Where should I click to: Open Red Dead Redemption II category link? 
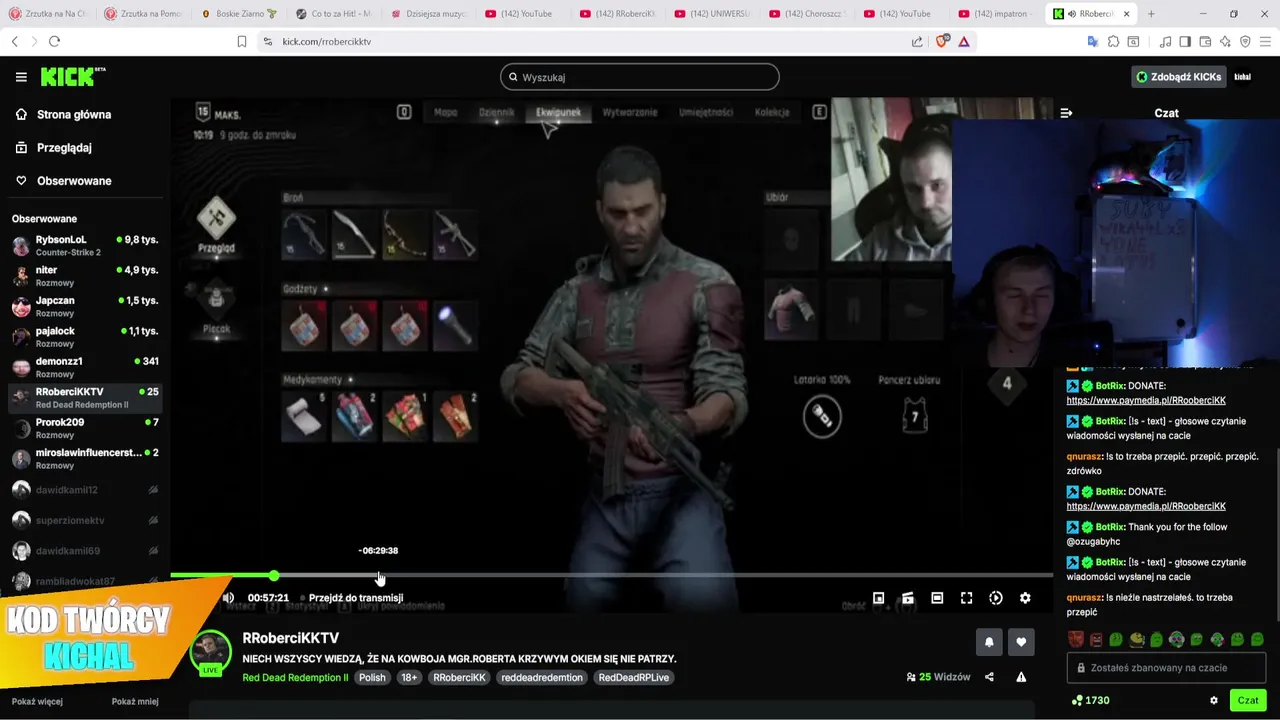pyautogui.click(x=295, y=677)
